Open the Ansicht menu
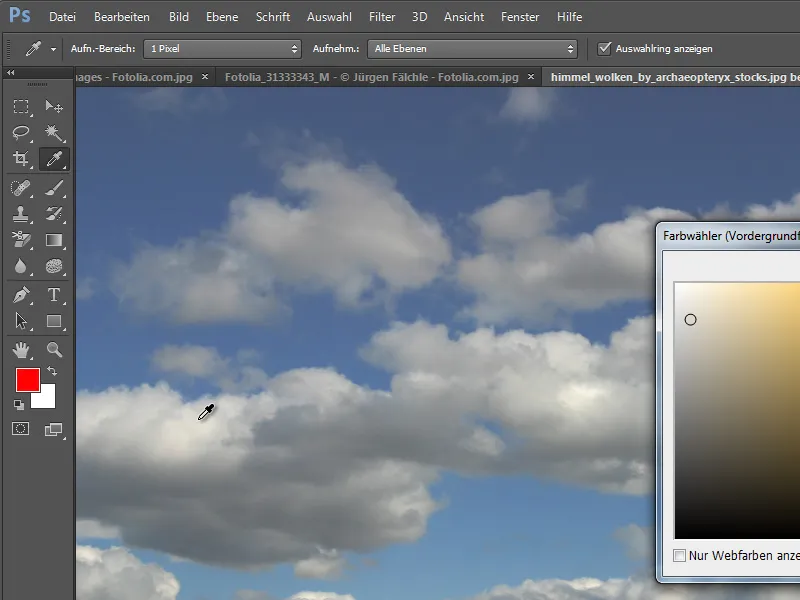 464,17
